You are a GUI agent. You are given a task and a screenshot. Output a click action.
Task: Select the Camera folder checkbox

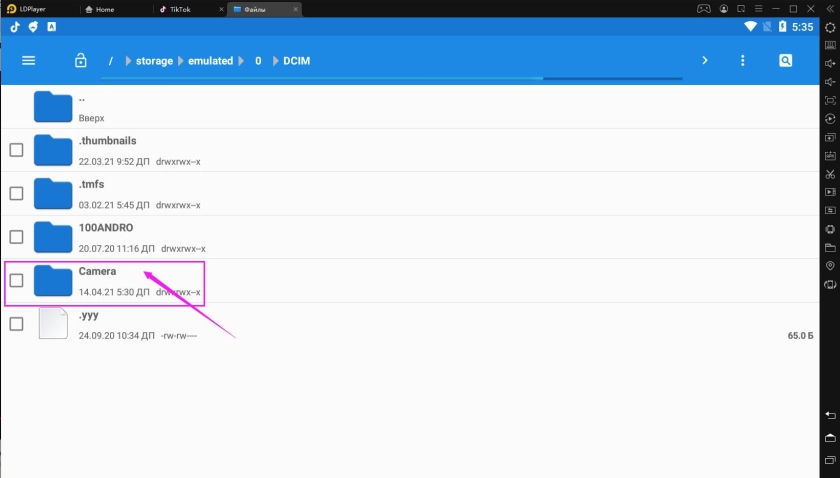pyautogui.click(x=16, y=280)
